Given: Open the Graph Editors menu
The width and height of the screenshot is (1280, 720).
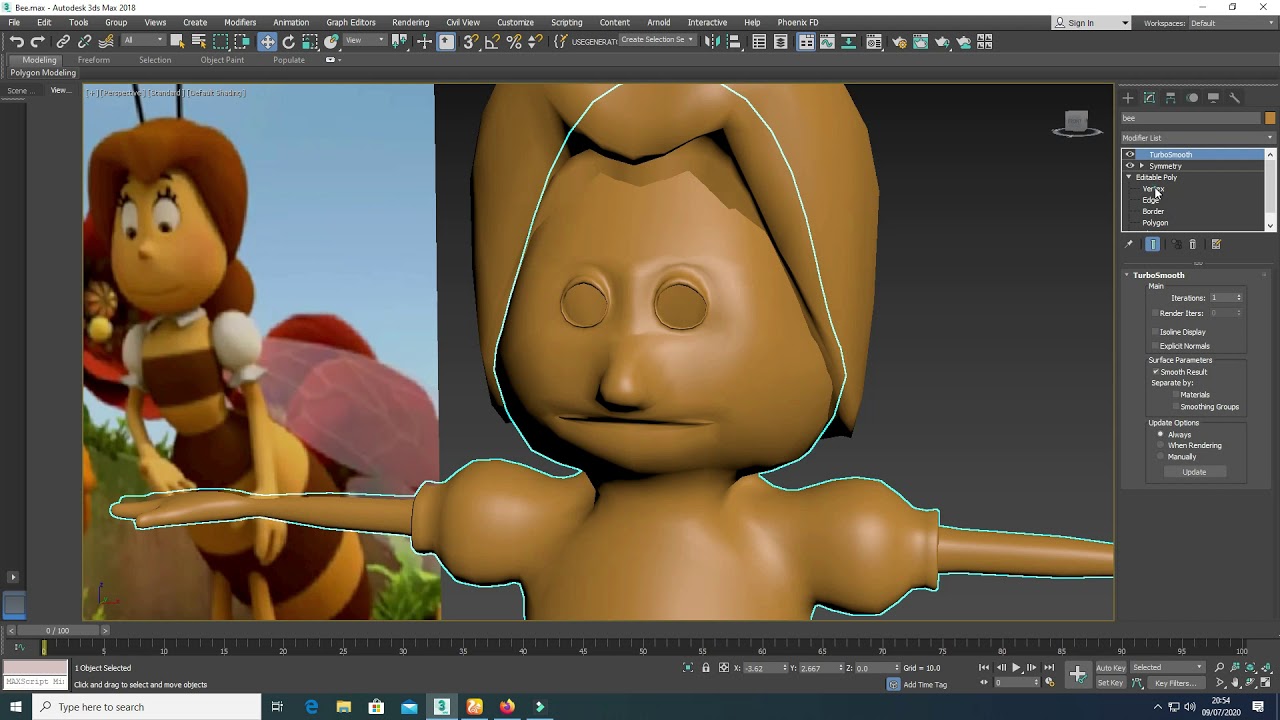Looking at the screenshot, I should [351, 22].
